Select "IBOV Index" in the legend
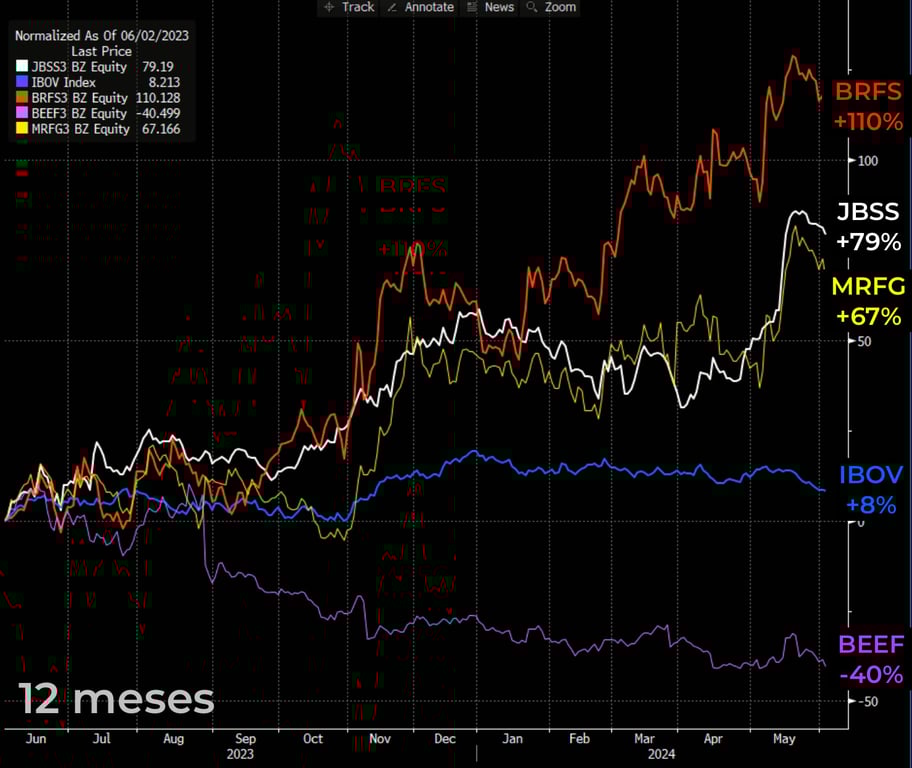Viewport: 912px width, 768px height. coord(63,83)
